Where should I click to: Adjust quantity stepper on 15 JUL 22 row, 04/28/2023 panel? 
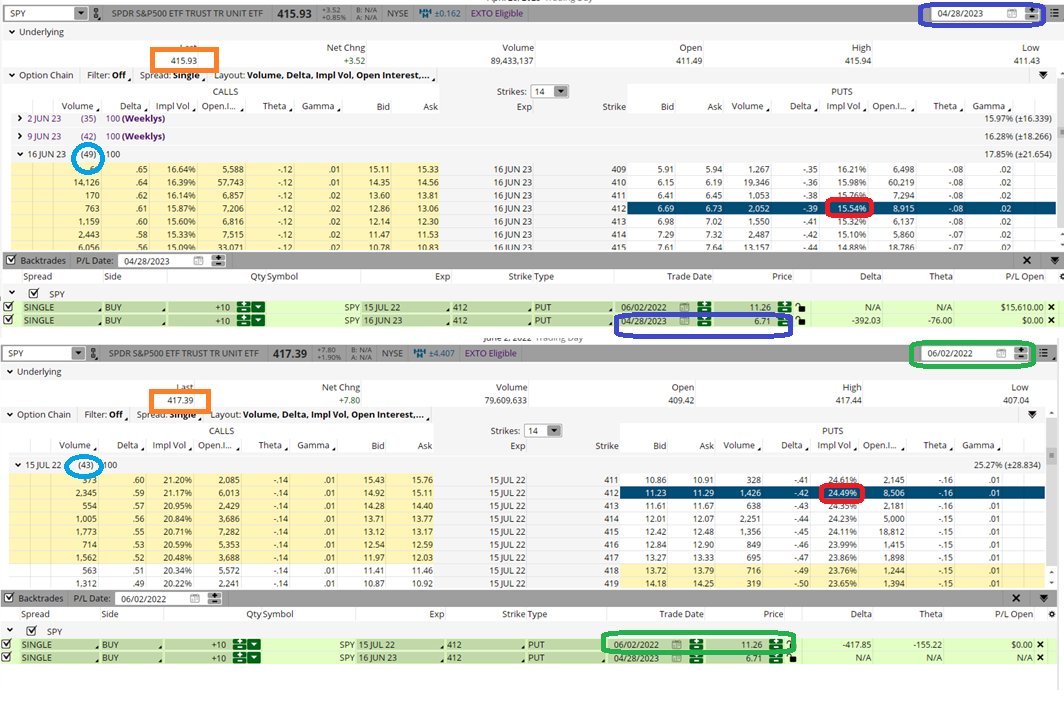coord(243,307)
